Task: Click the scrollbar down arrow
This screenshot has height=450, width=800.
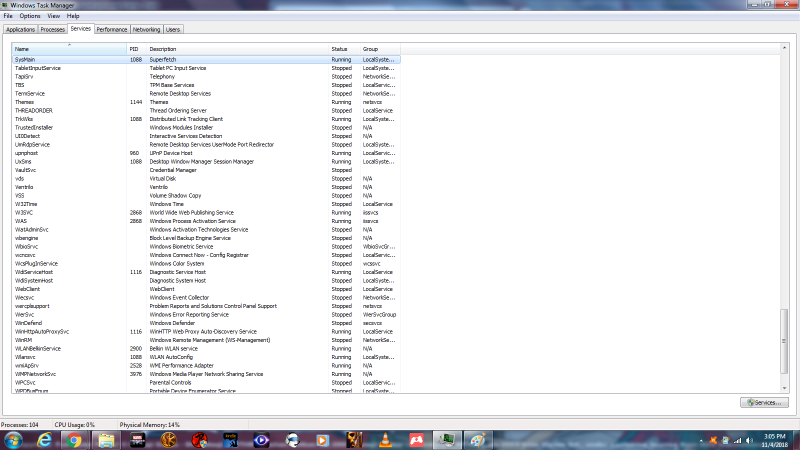Action: coord(784,388)
